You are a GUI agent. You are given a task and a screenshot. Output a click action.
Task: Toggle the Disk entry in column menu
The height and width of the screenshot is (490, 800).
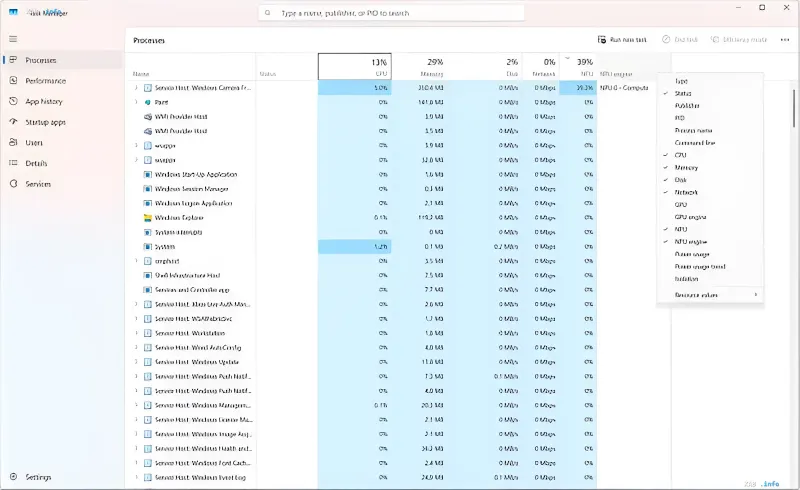coord(710,180)
